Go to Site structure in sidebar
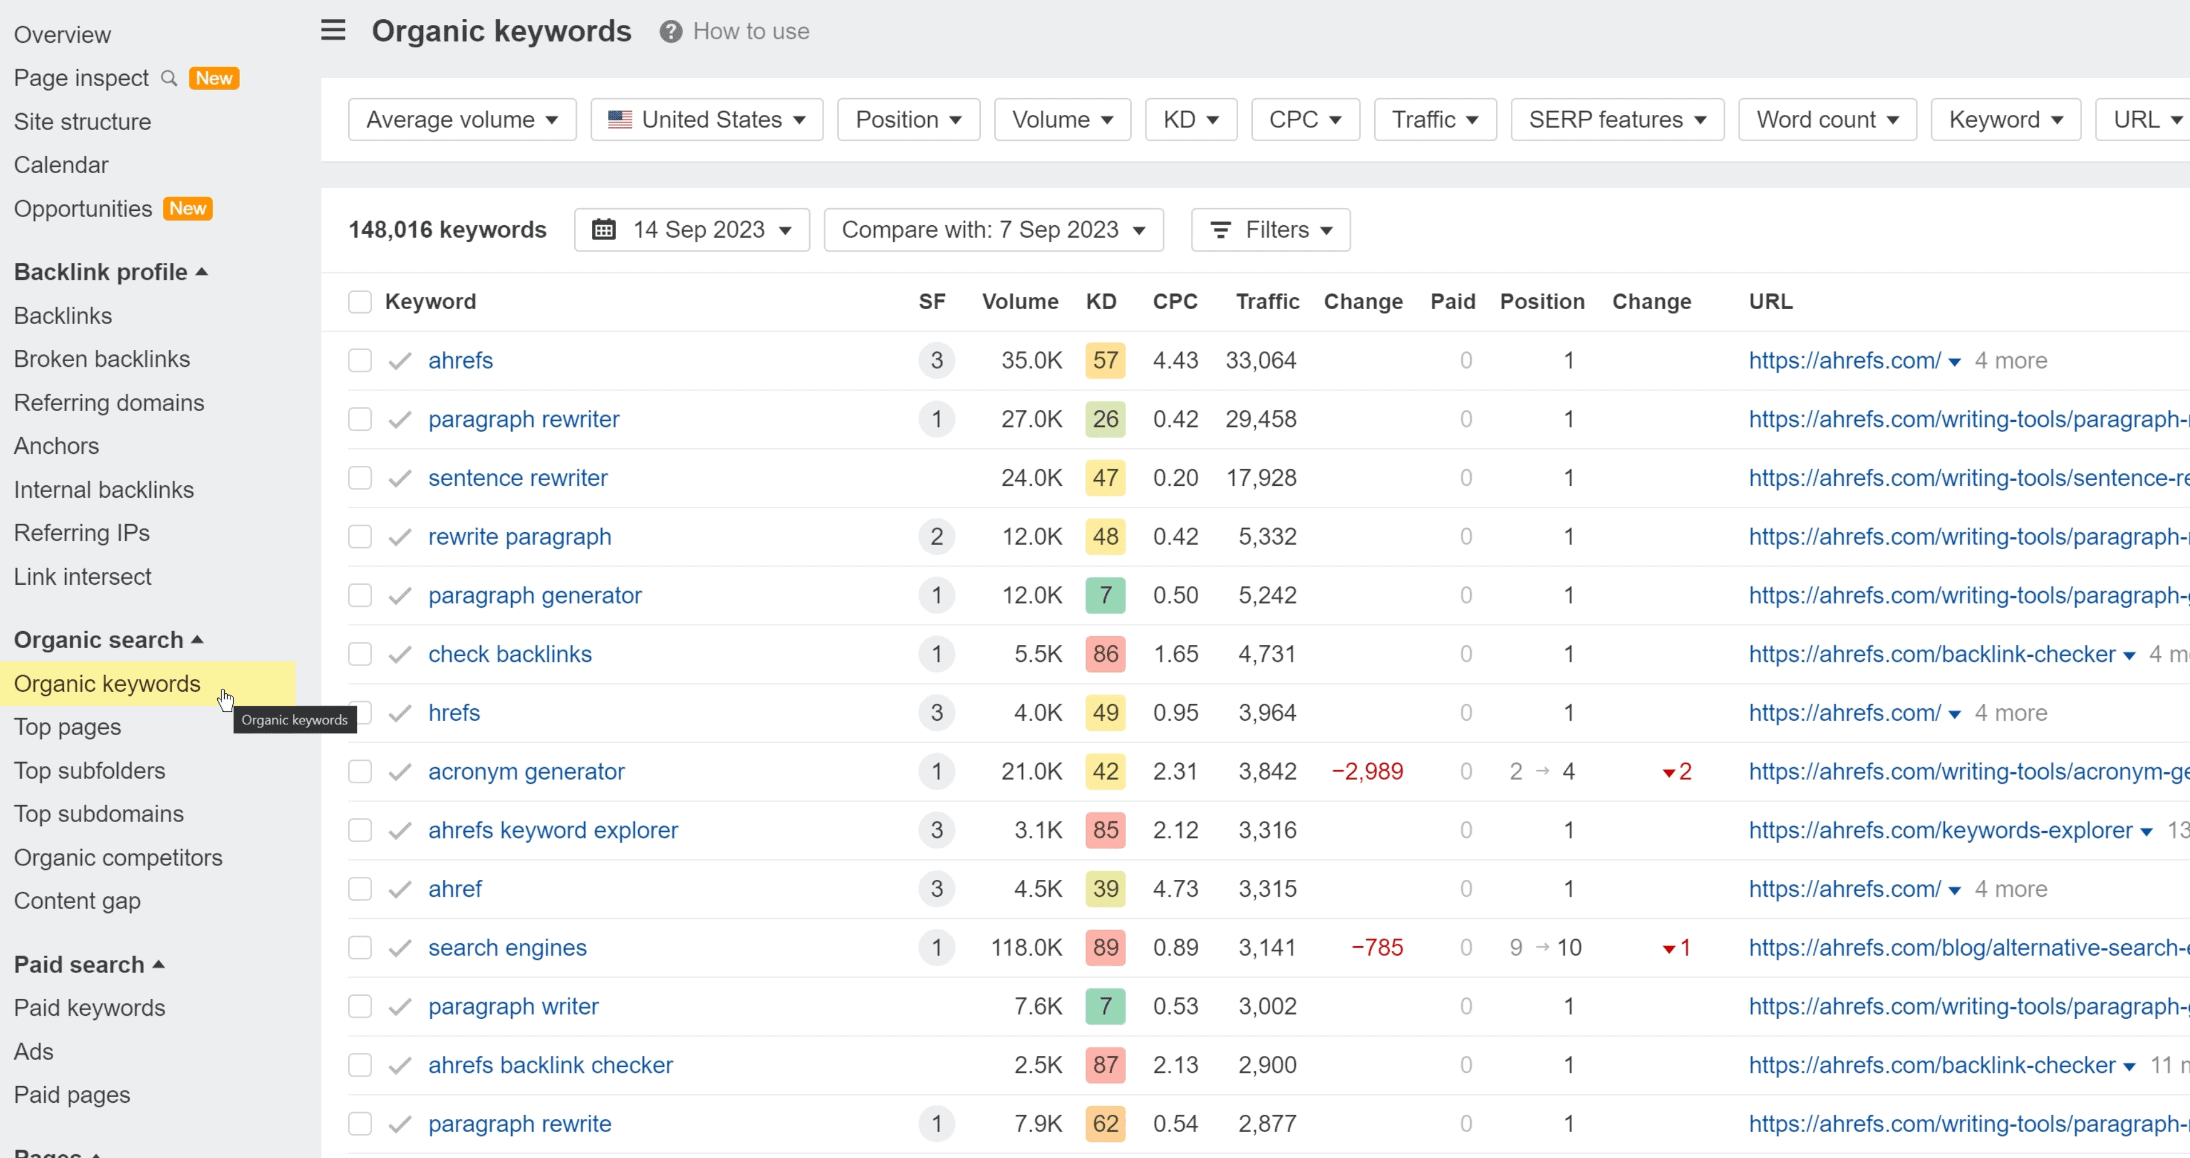 click(x=83, y=122)
